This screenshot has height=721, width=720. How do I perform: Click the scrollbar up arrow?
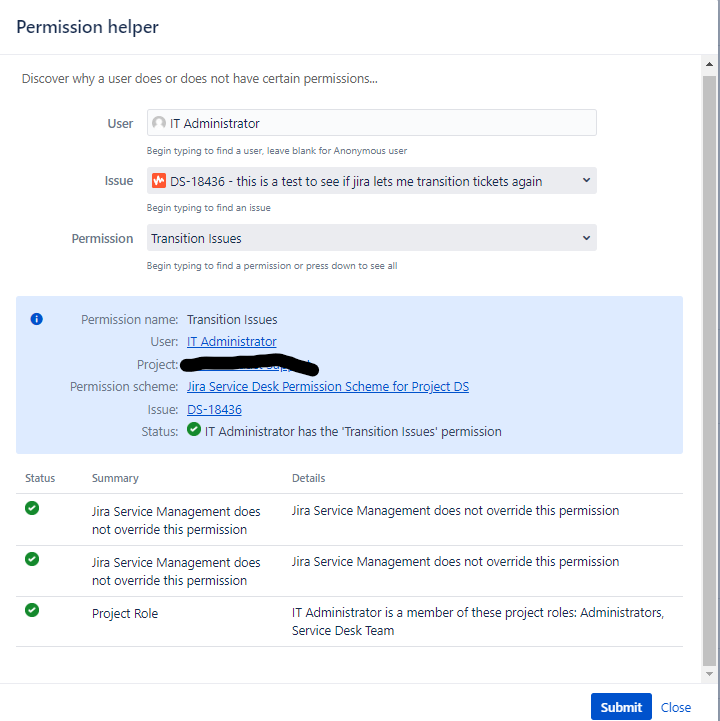[709, 64]
